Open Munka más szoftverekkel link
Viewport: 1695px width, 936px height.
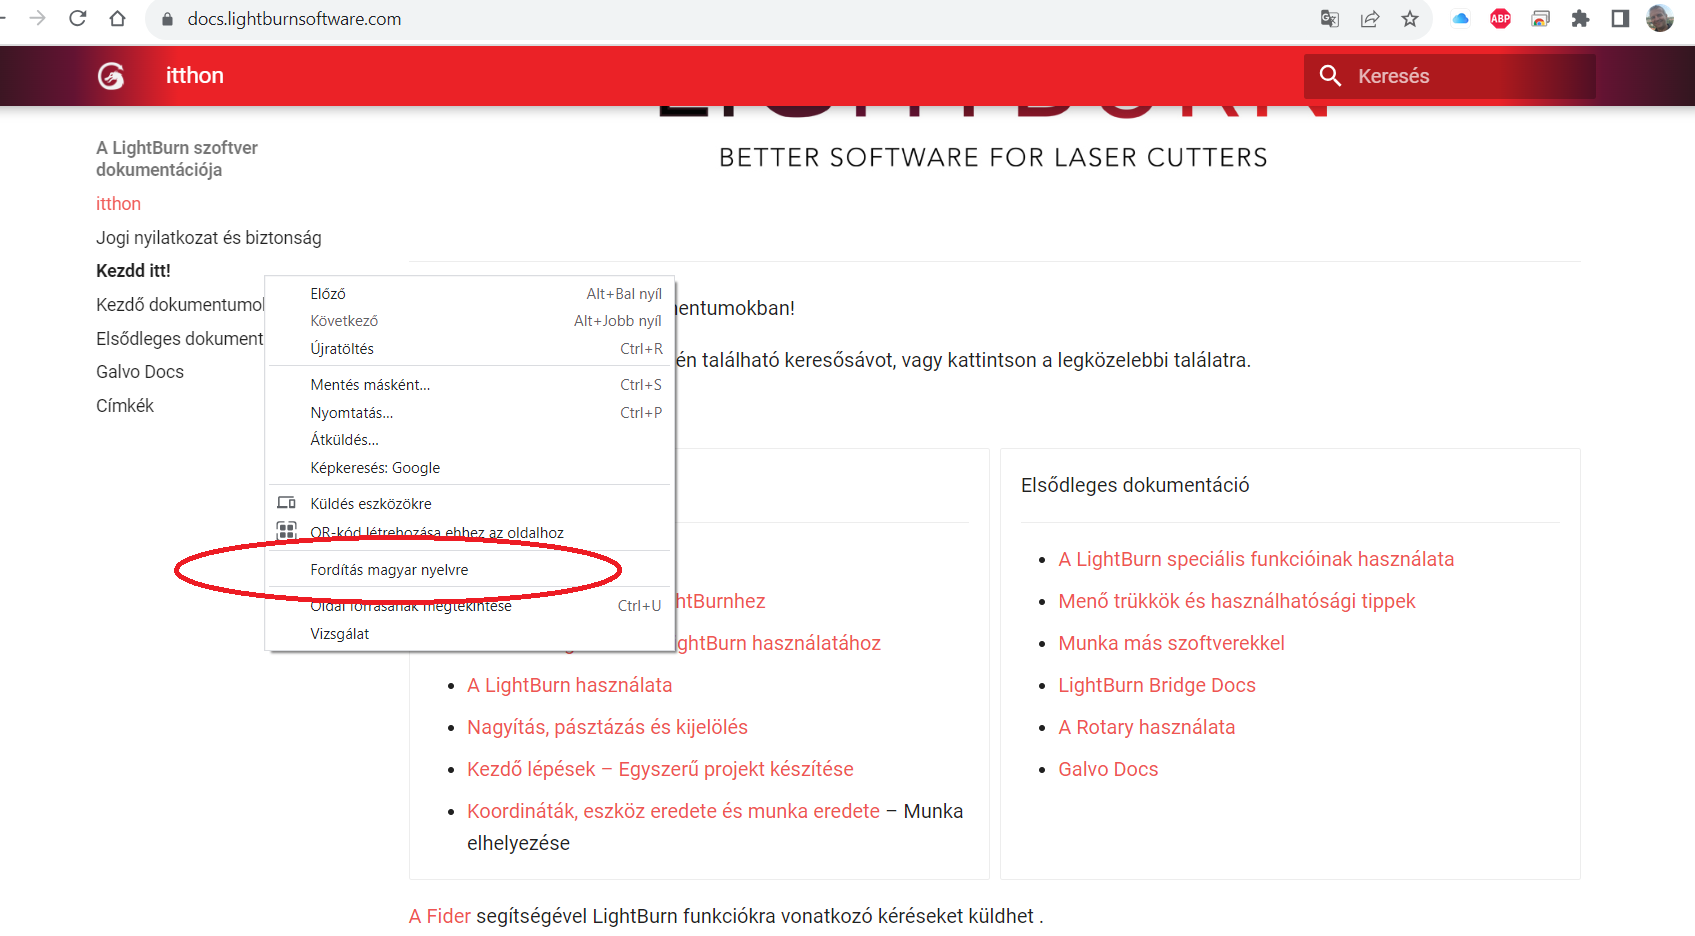[x=1171, y=643]
